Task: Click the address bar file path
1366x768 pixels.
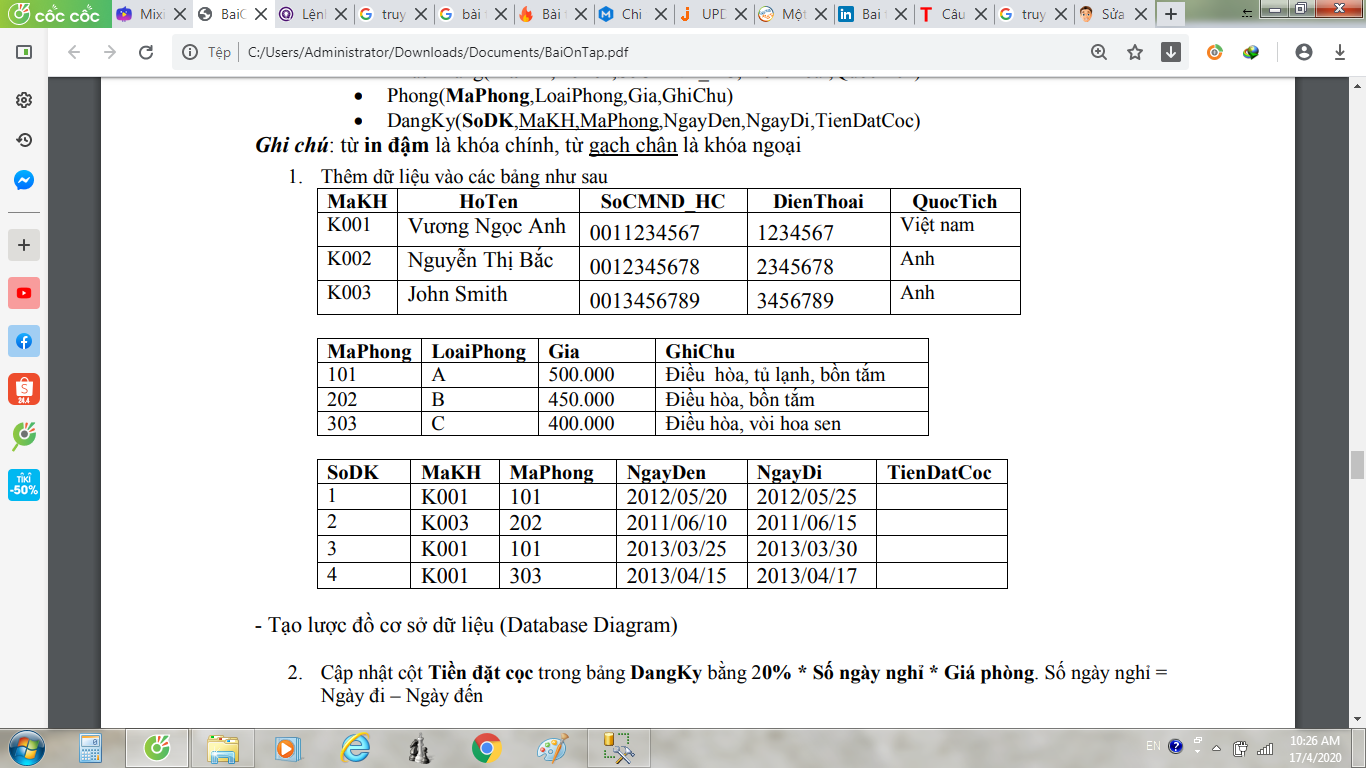Action: [438, 53]
